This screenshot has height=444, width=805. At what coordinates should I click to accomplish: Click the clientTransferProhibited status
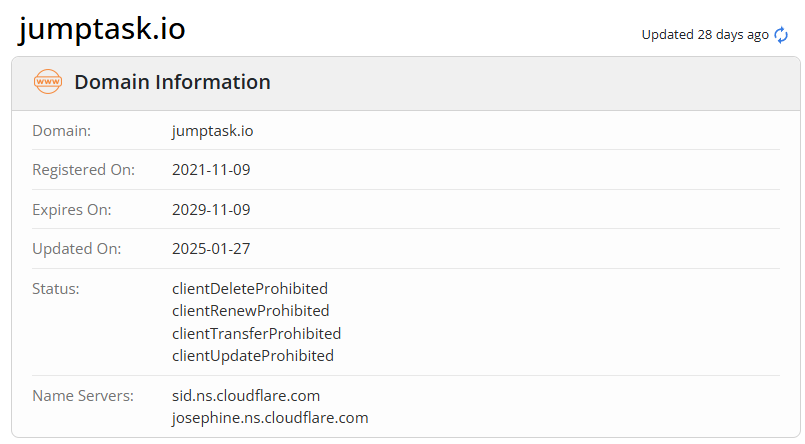(256, 333)
